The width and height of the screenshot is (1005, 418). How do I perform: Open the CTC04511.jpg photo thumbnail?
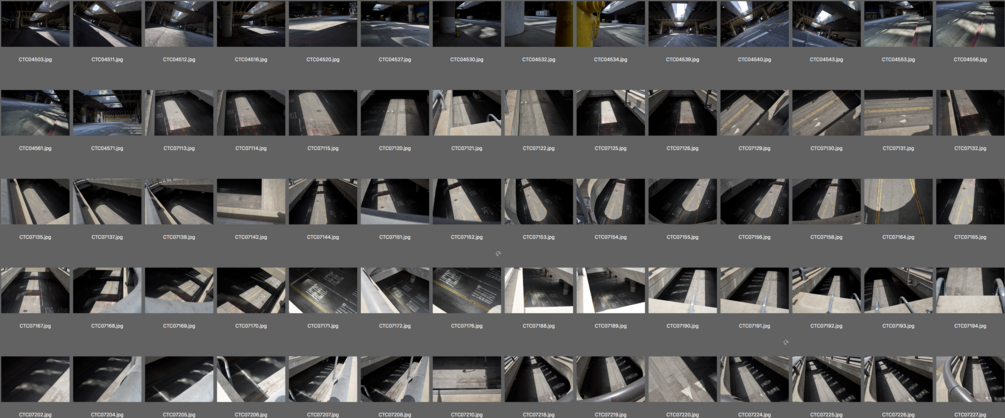(107, 24)
